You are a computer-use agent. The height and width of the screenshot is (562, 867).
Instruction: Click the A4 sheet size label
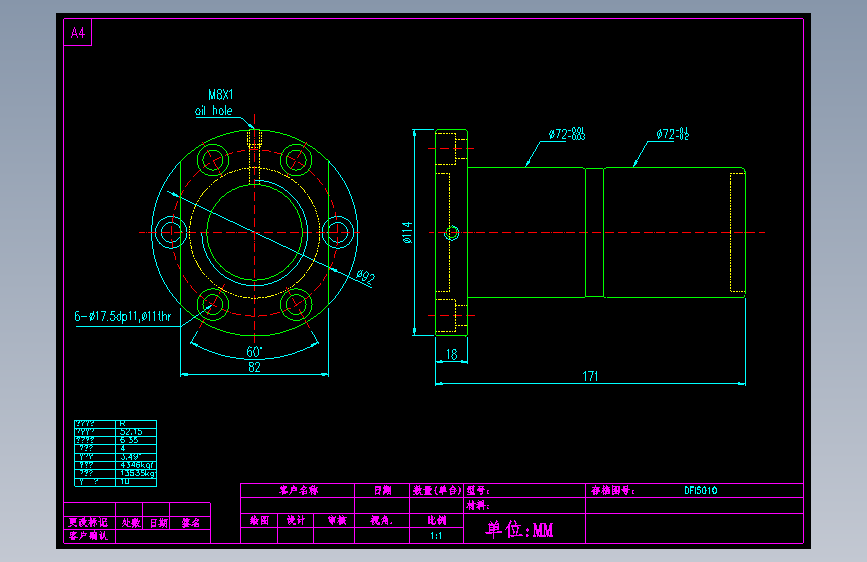pos(78,33)
